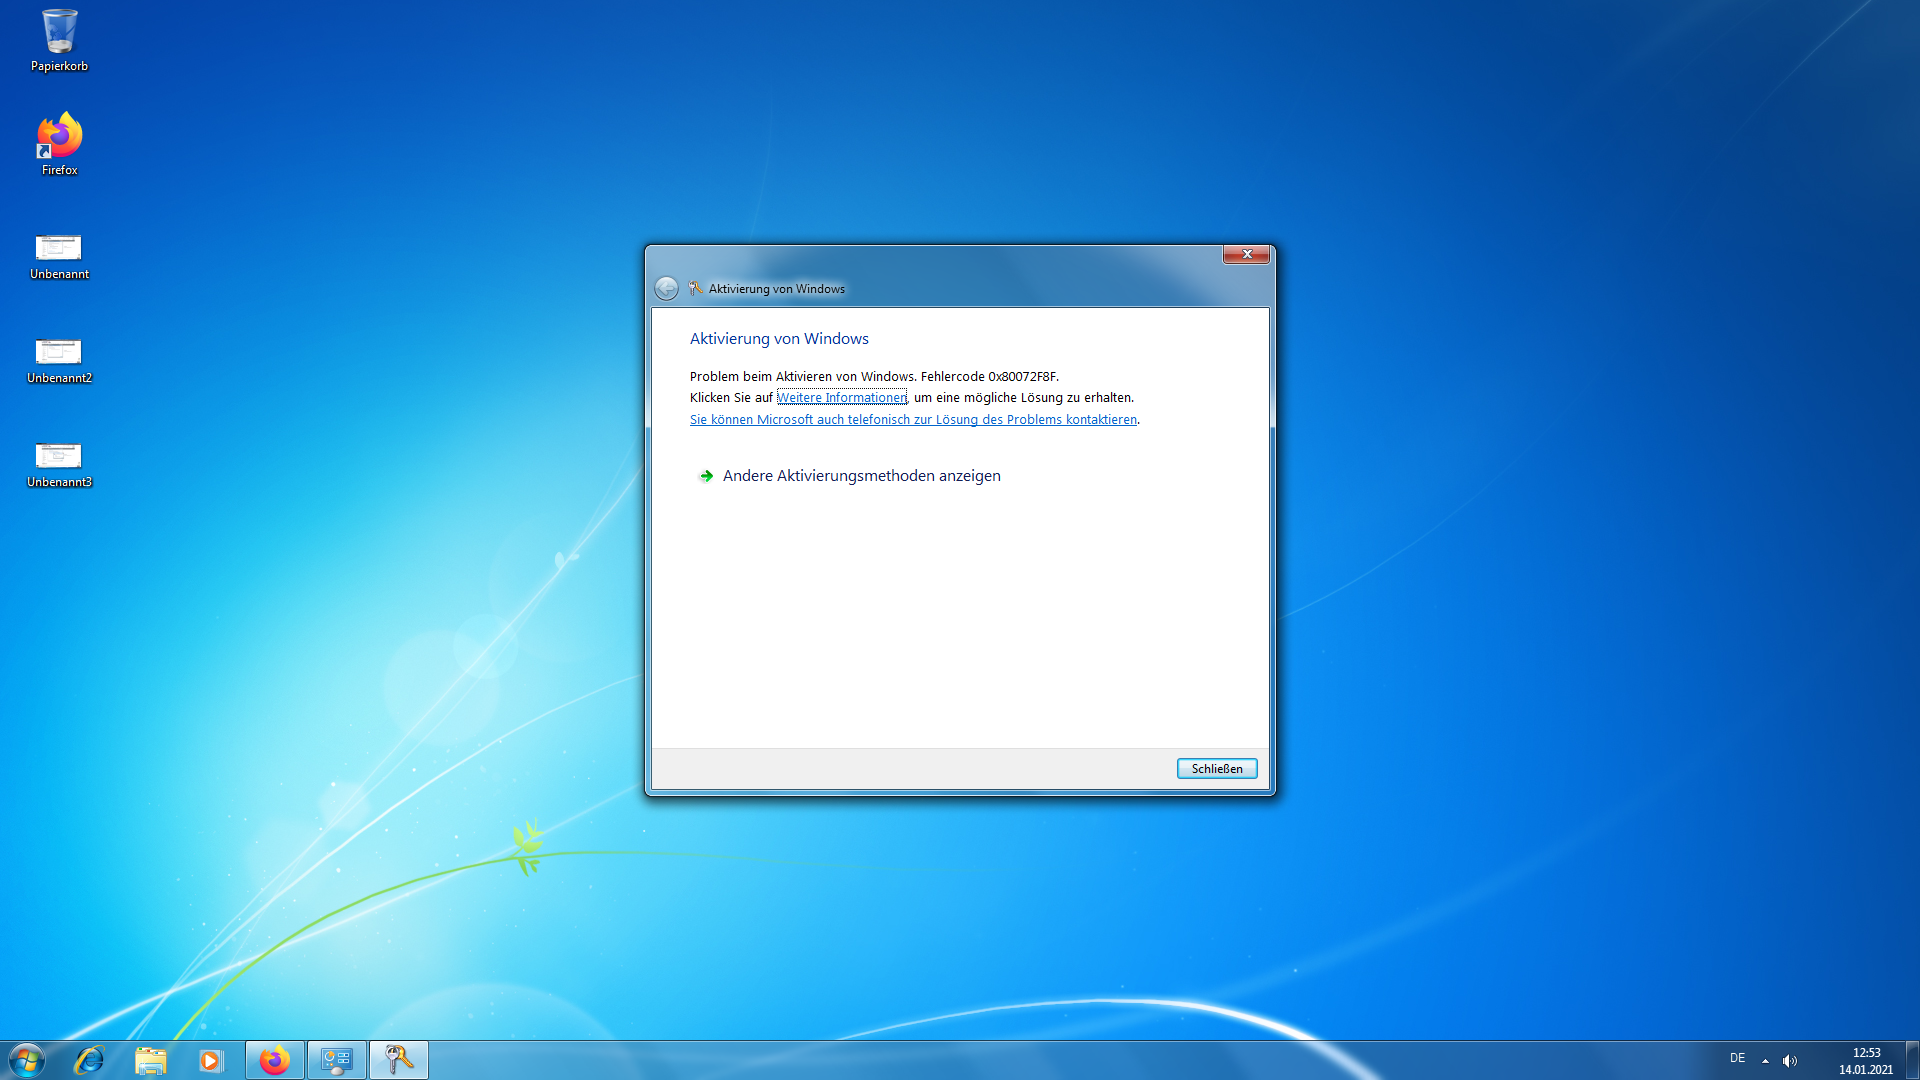The image size is (1920, 1080).
Task: Launch Internet Explorer from taskbar
Action: point(89,1060)
